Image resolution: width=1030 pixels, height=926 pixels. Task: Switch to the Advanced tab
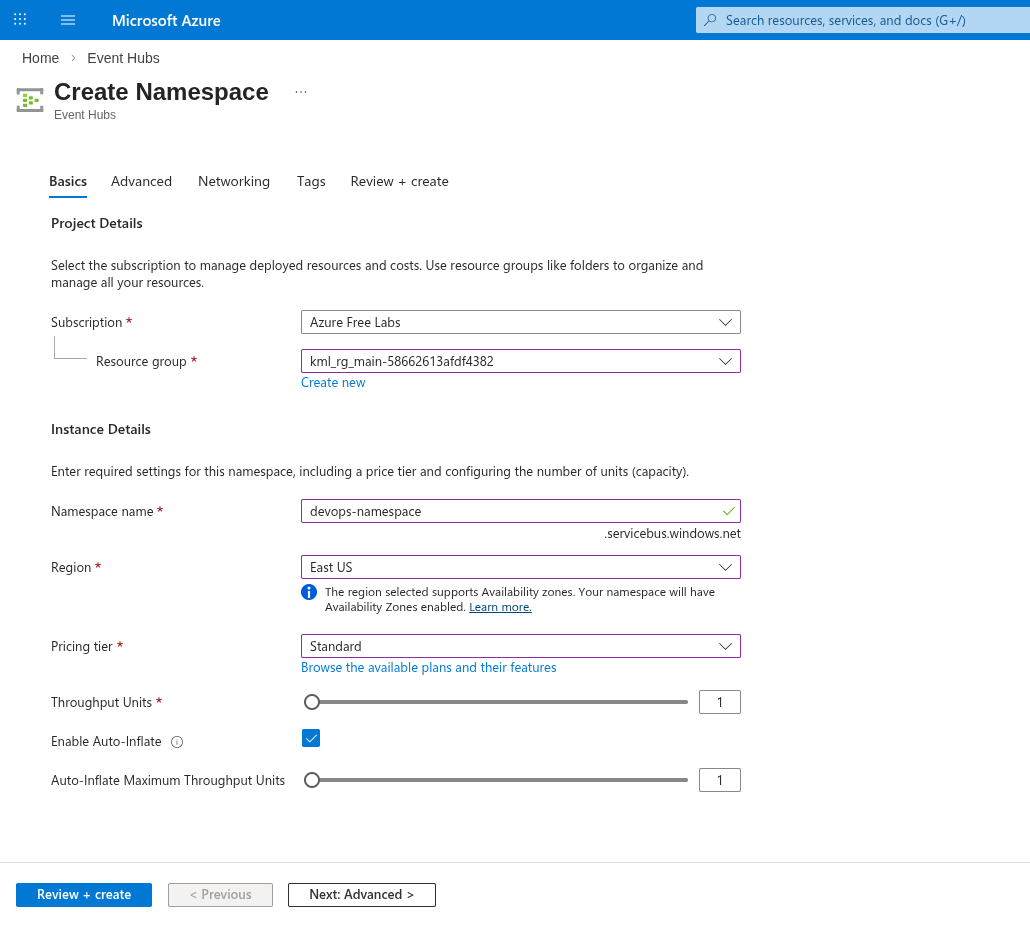click(x=141, y=181)
